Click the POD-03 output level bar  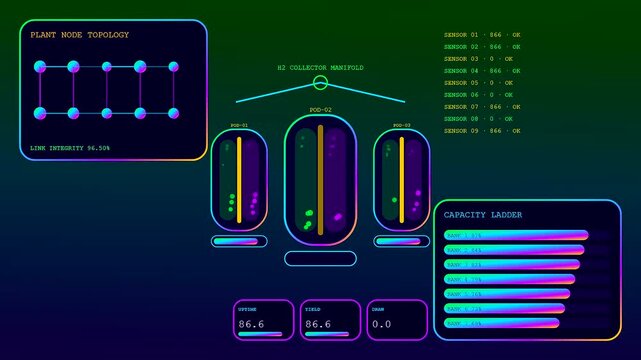click(402, 241)
